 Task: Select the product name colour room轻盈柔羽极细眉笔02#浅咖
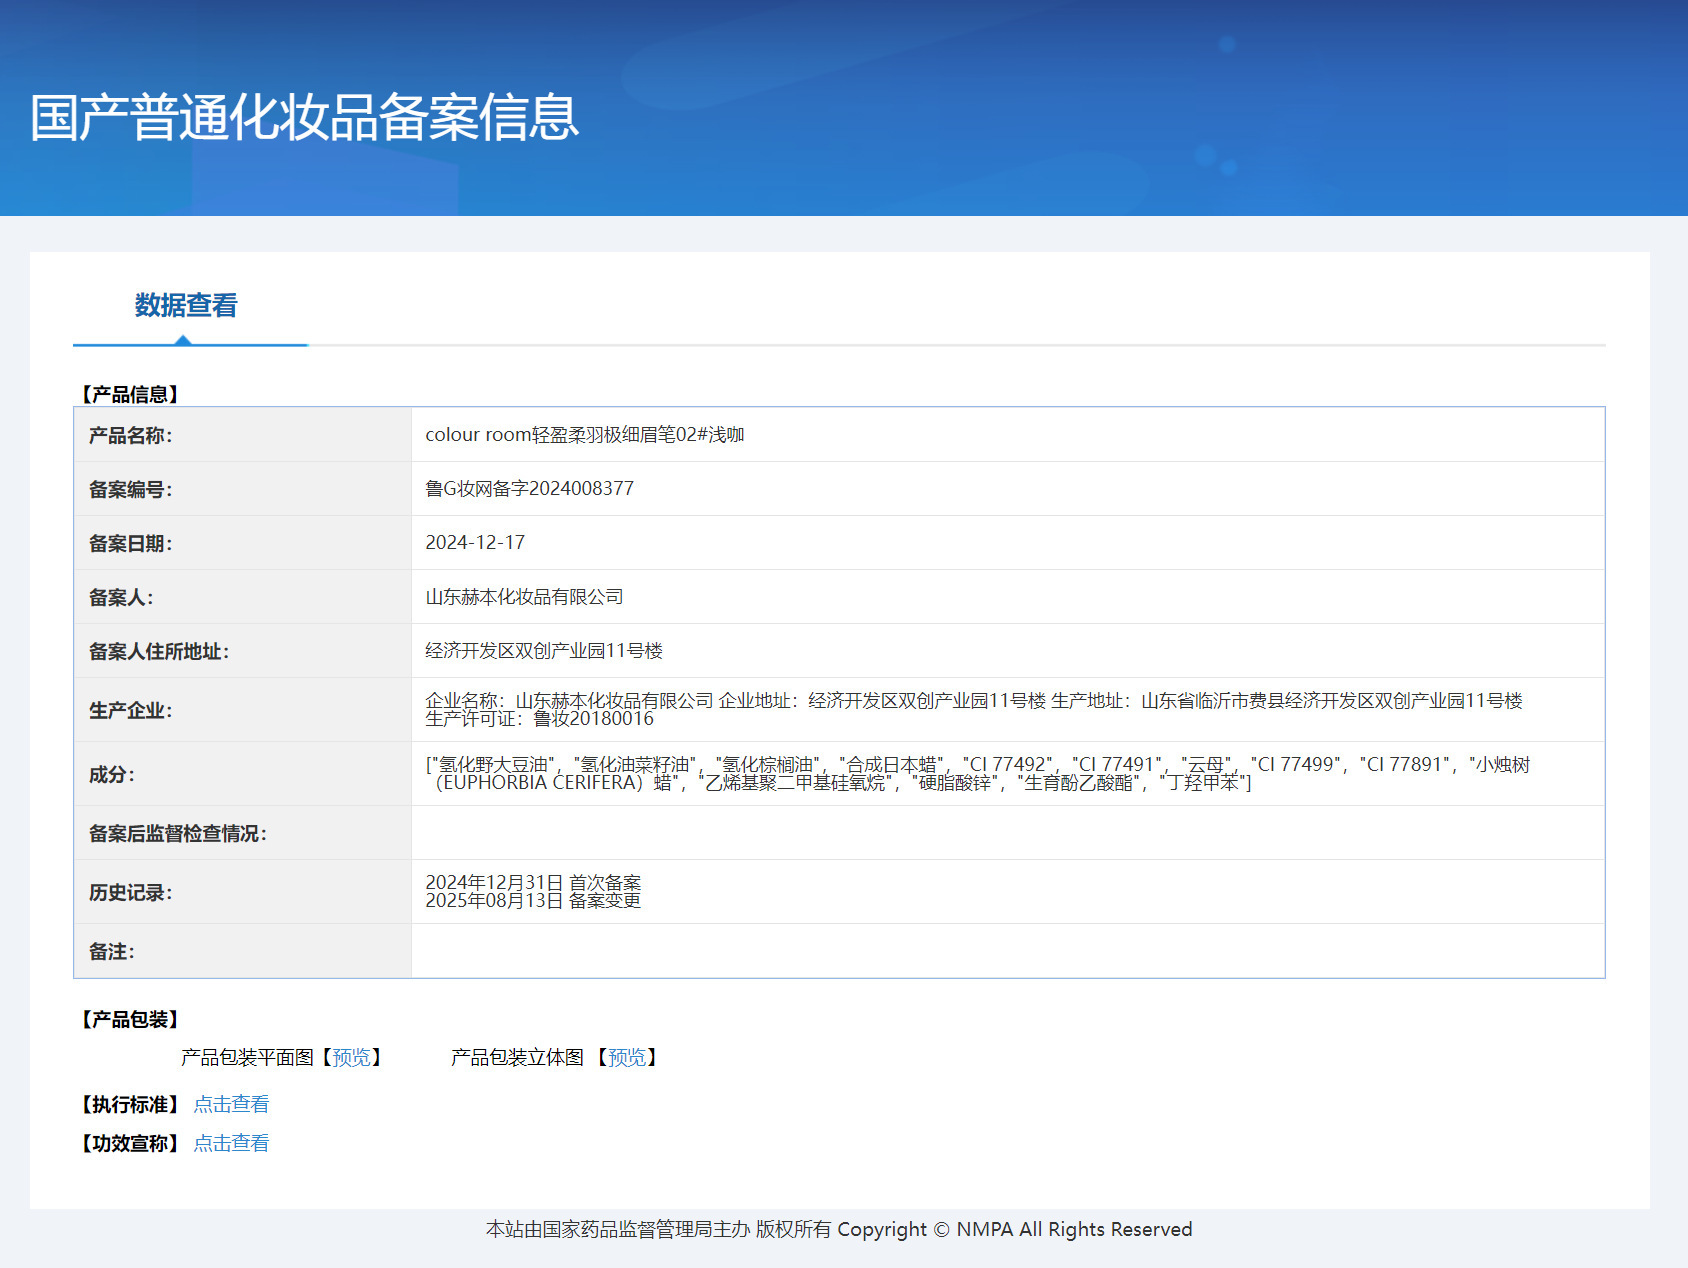585,434
